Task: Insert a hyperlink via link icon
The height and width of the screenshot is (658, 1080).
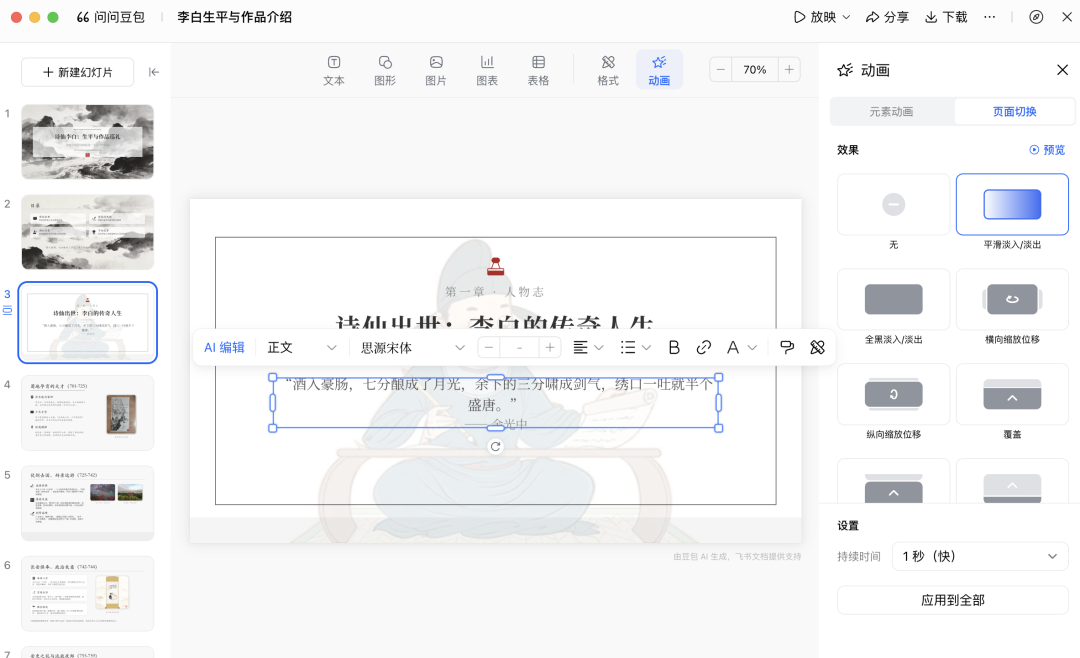Action: click(x=704, y=347)
